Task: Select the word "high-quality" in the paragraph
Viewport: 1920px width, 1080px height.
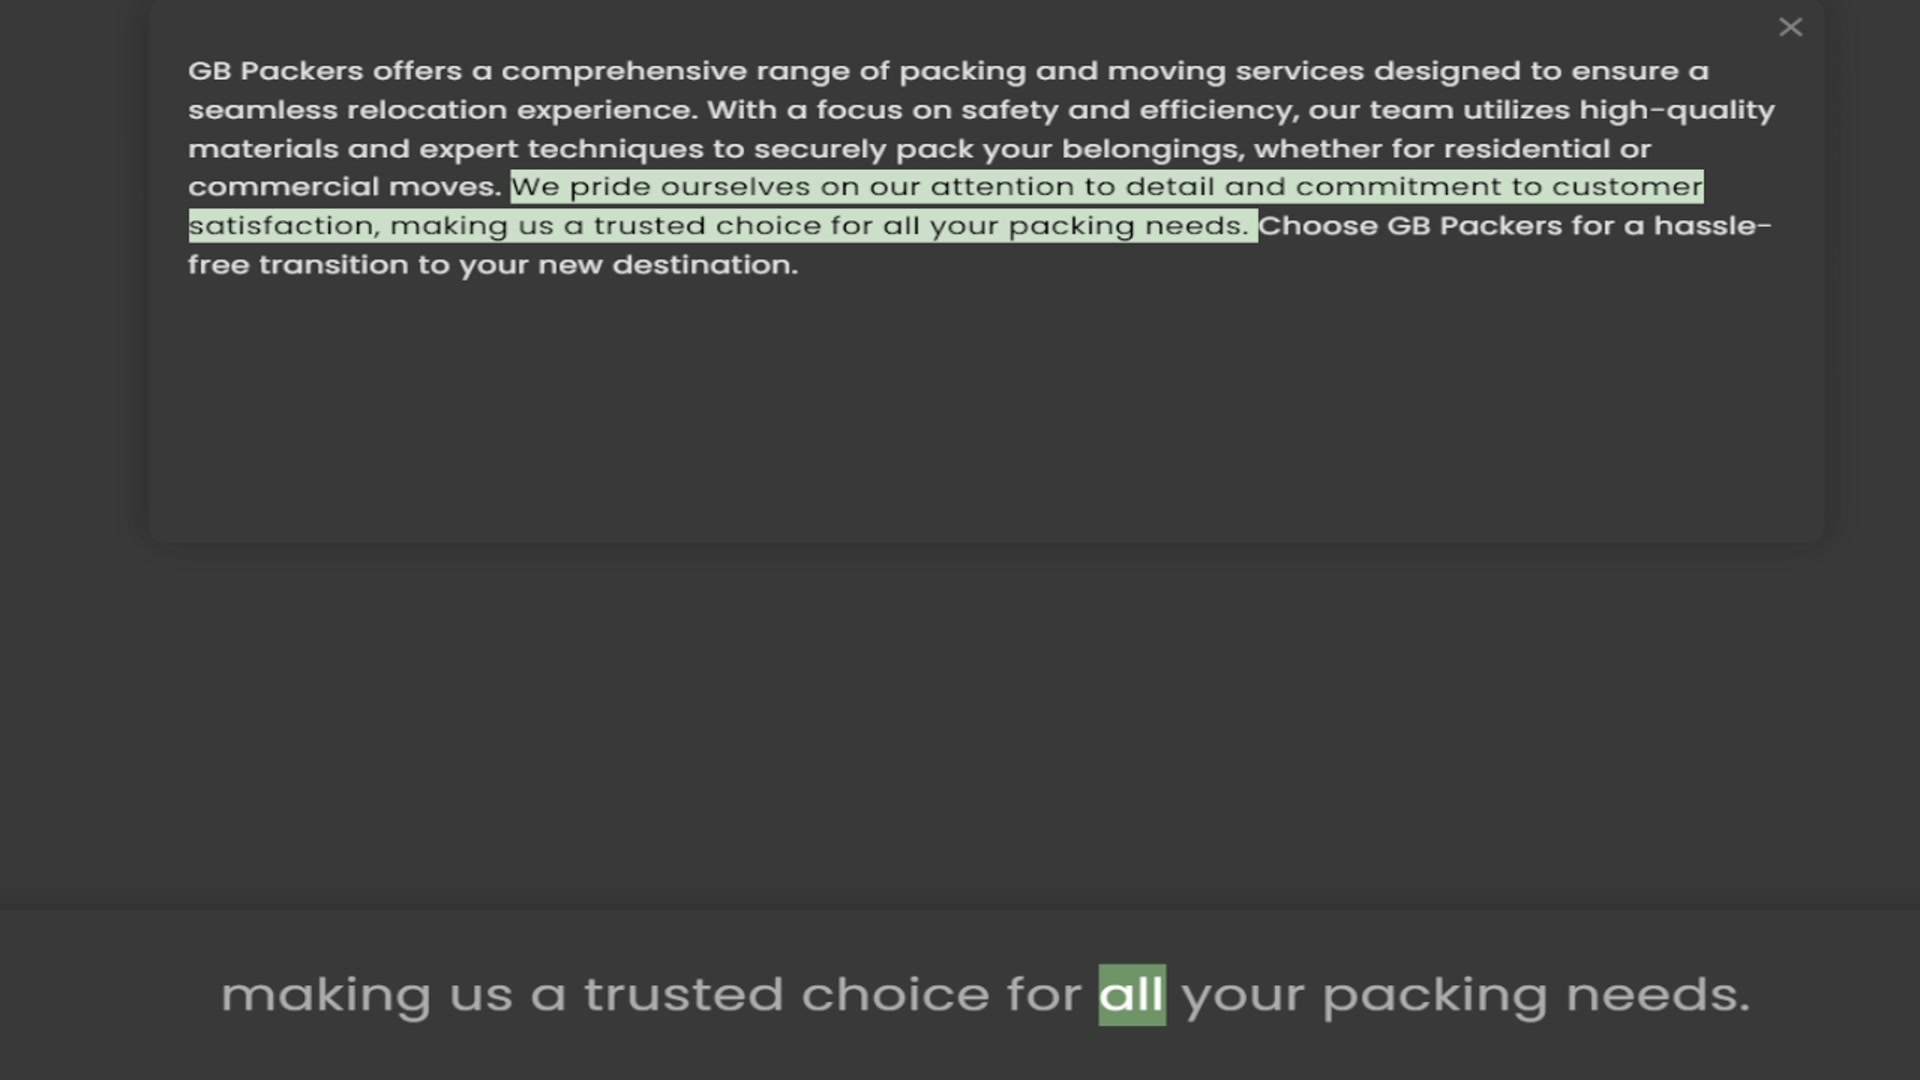Action: point(1676,110)
